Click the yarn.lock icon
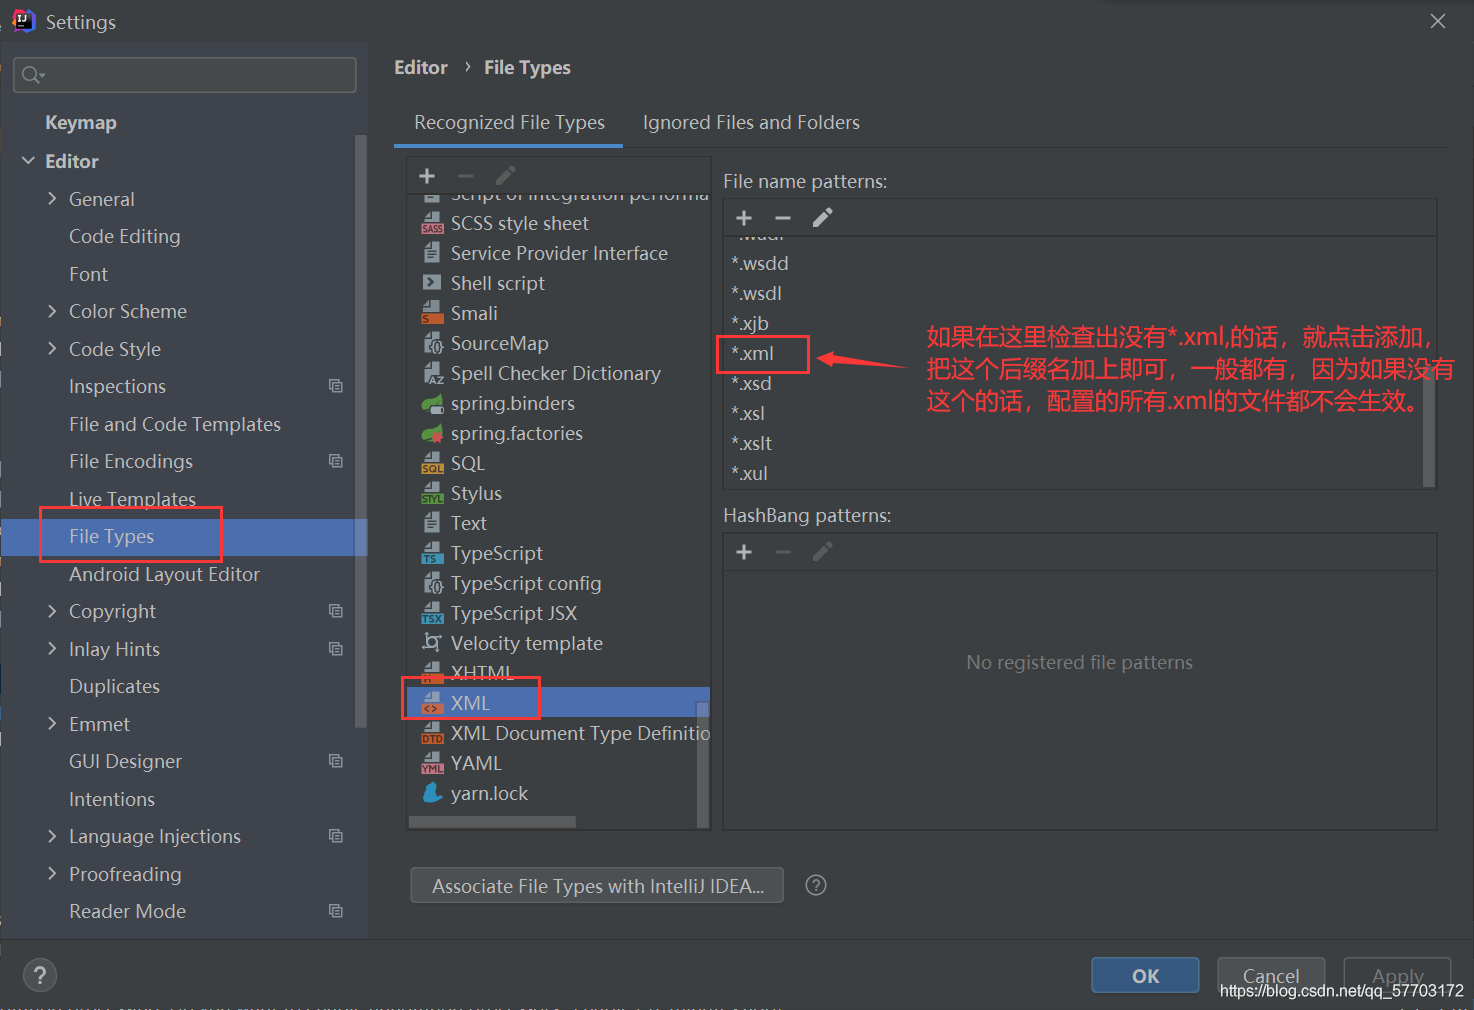This screenshot has width=1474, height=1010. [432, 793]
